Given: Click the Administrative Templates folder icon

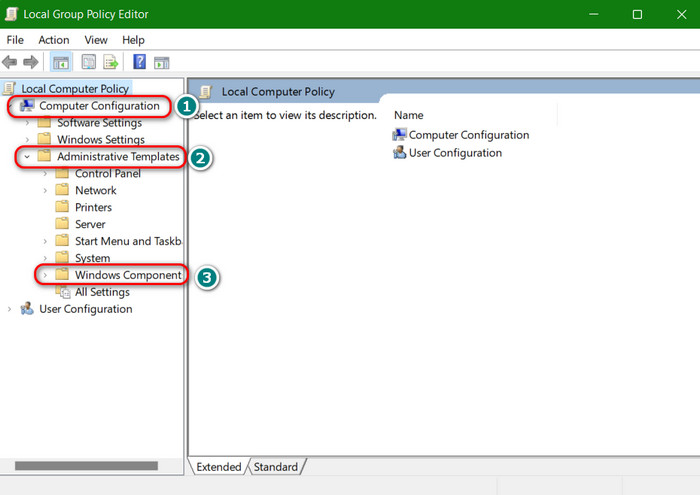Looking at the screenshot, I should pyautogui.click(x=44, y=156).
